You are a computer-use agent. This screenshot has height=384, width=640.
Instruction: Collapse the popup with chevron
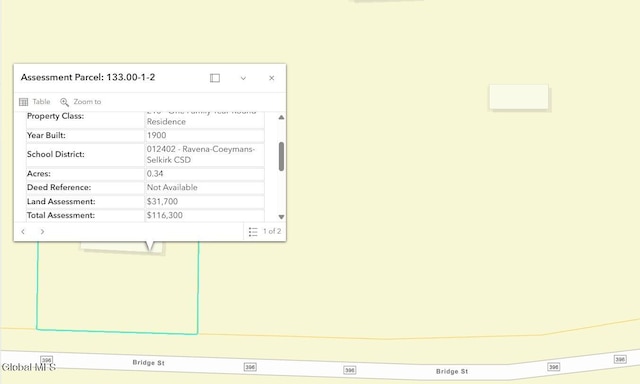pos(243,78)
